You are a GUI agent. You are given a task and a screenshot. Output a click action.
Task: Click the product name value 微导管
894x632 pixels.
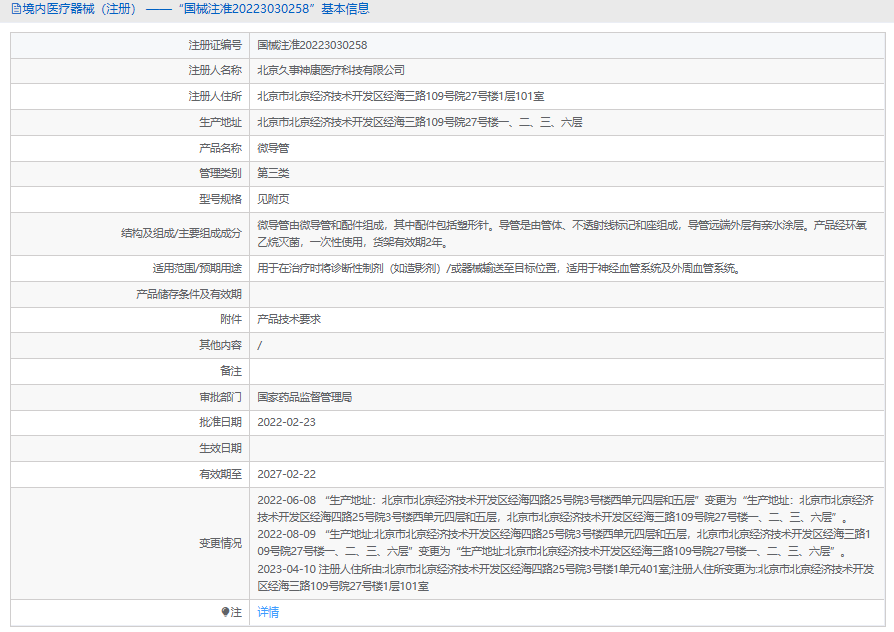(273, 148)
